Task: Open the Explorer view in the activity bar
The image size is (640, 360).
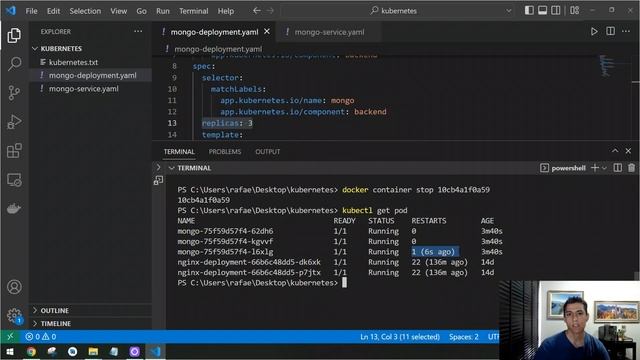Action: (14, 36)
